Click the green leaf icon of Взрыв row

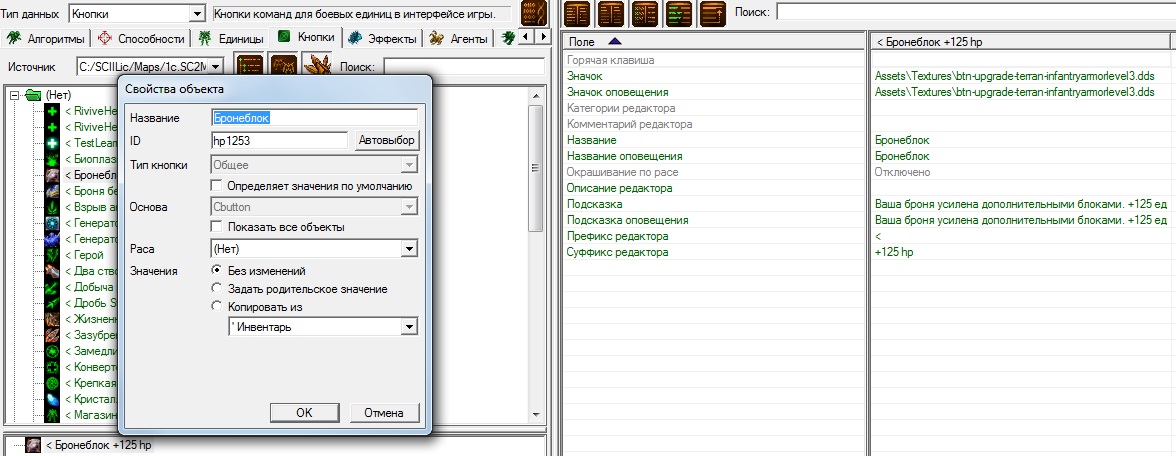coord(53,207)
